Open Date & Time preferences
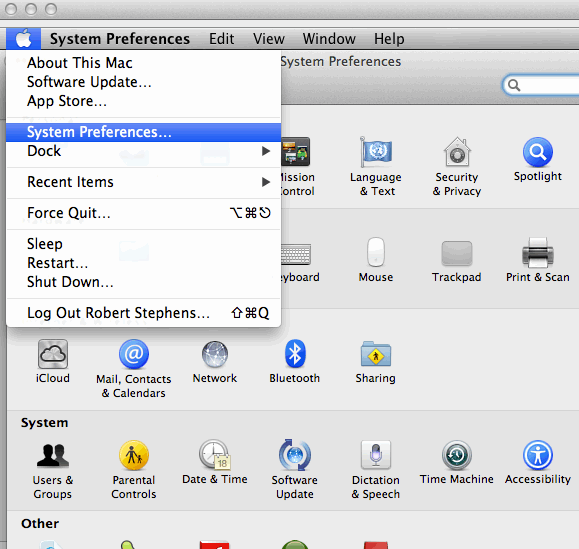This screenshot has height=549, width=579. (215, 462)
